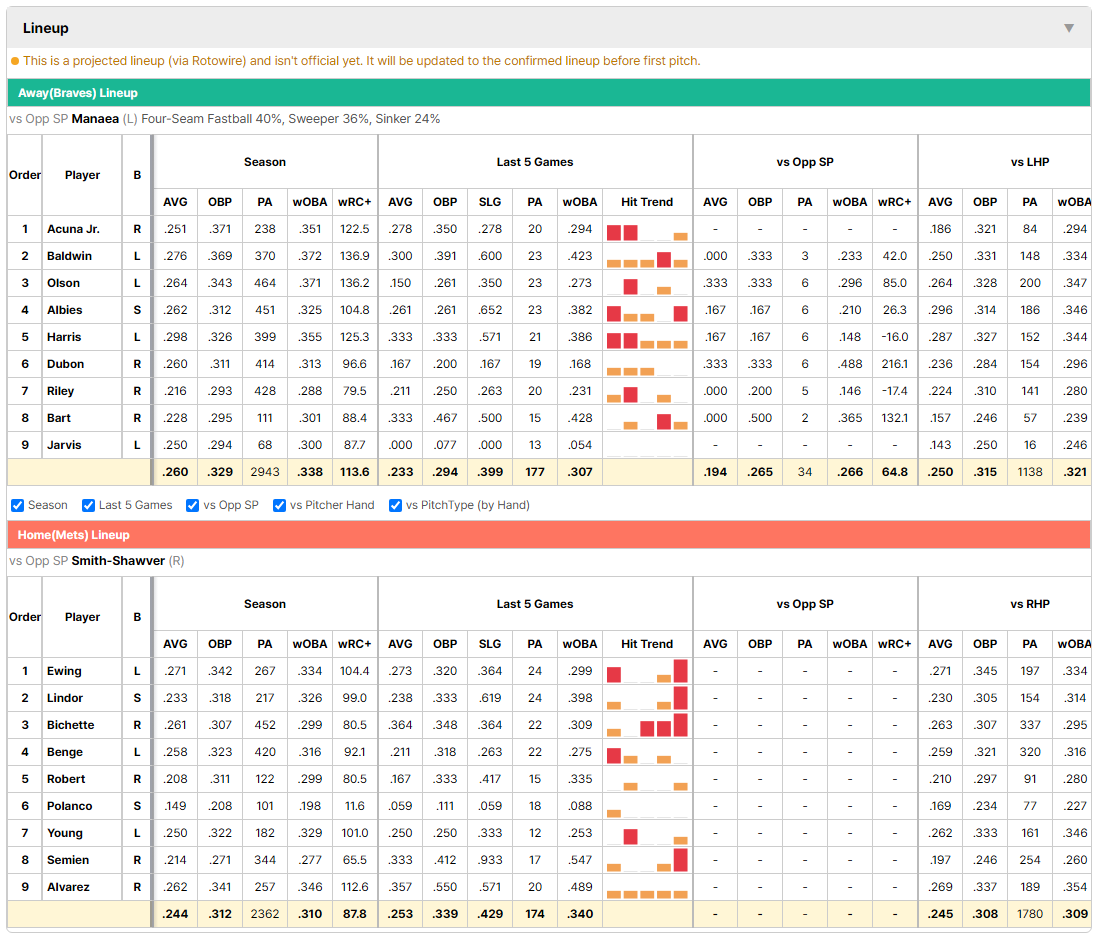Click the orange projected lineup notice dot
Image resolution: width=1098 pixels, height=939 pixels.
click(15, 61)
